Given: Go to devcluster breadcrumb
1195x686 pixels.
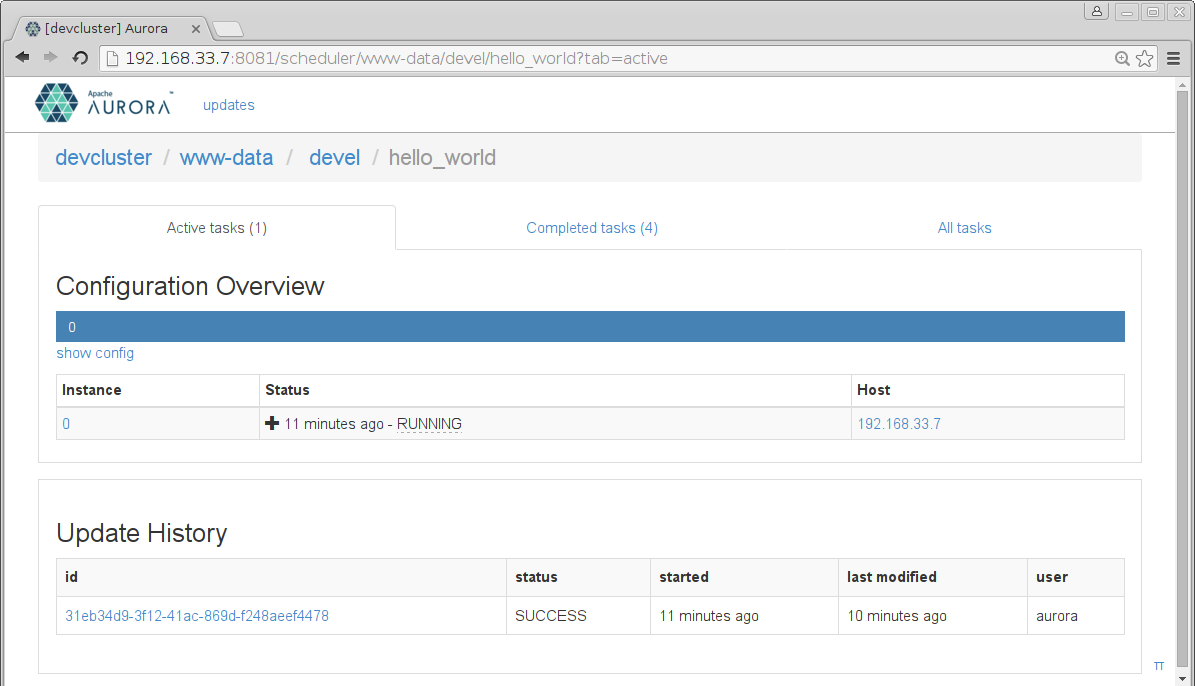Looking at the screenshot, I should (x=104, y=158).
